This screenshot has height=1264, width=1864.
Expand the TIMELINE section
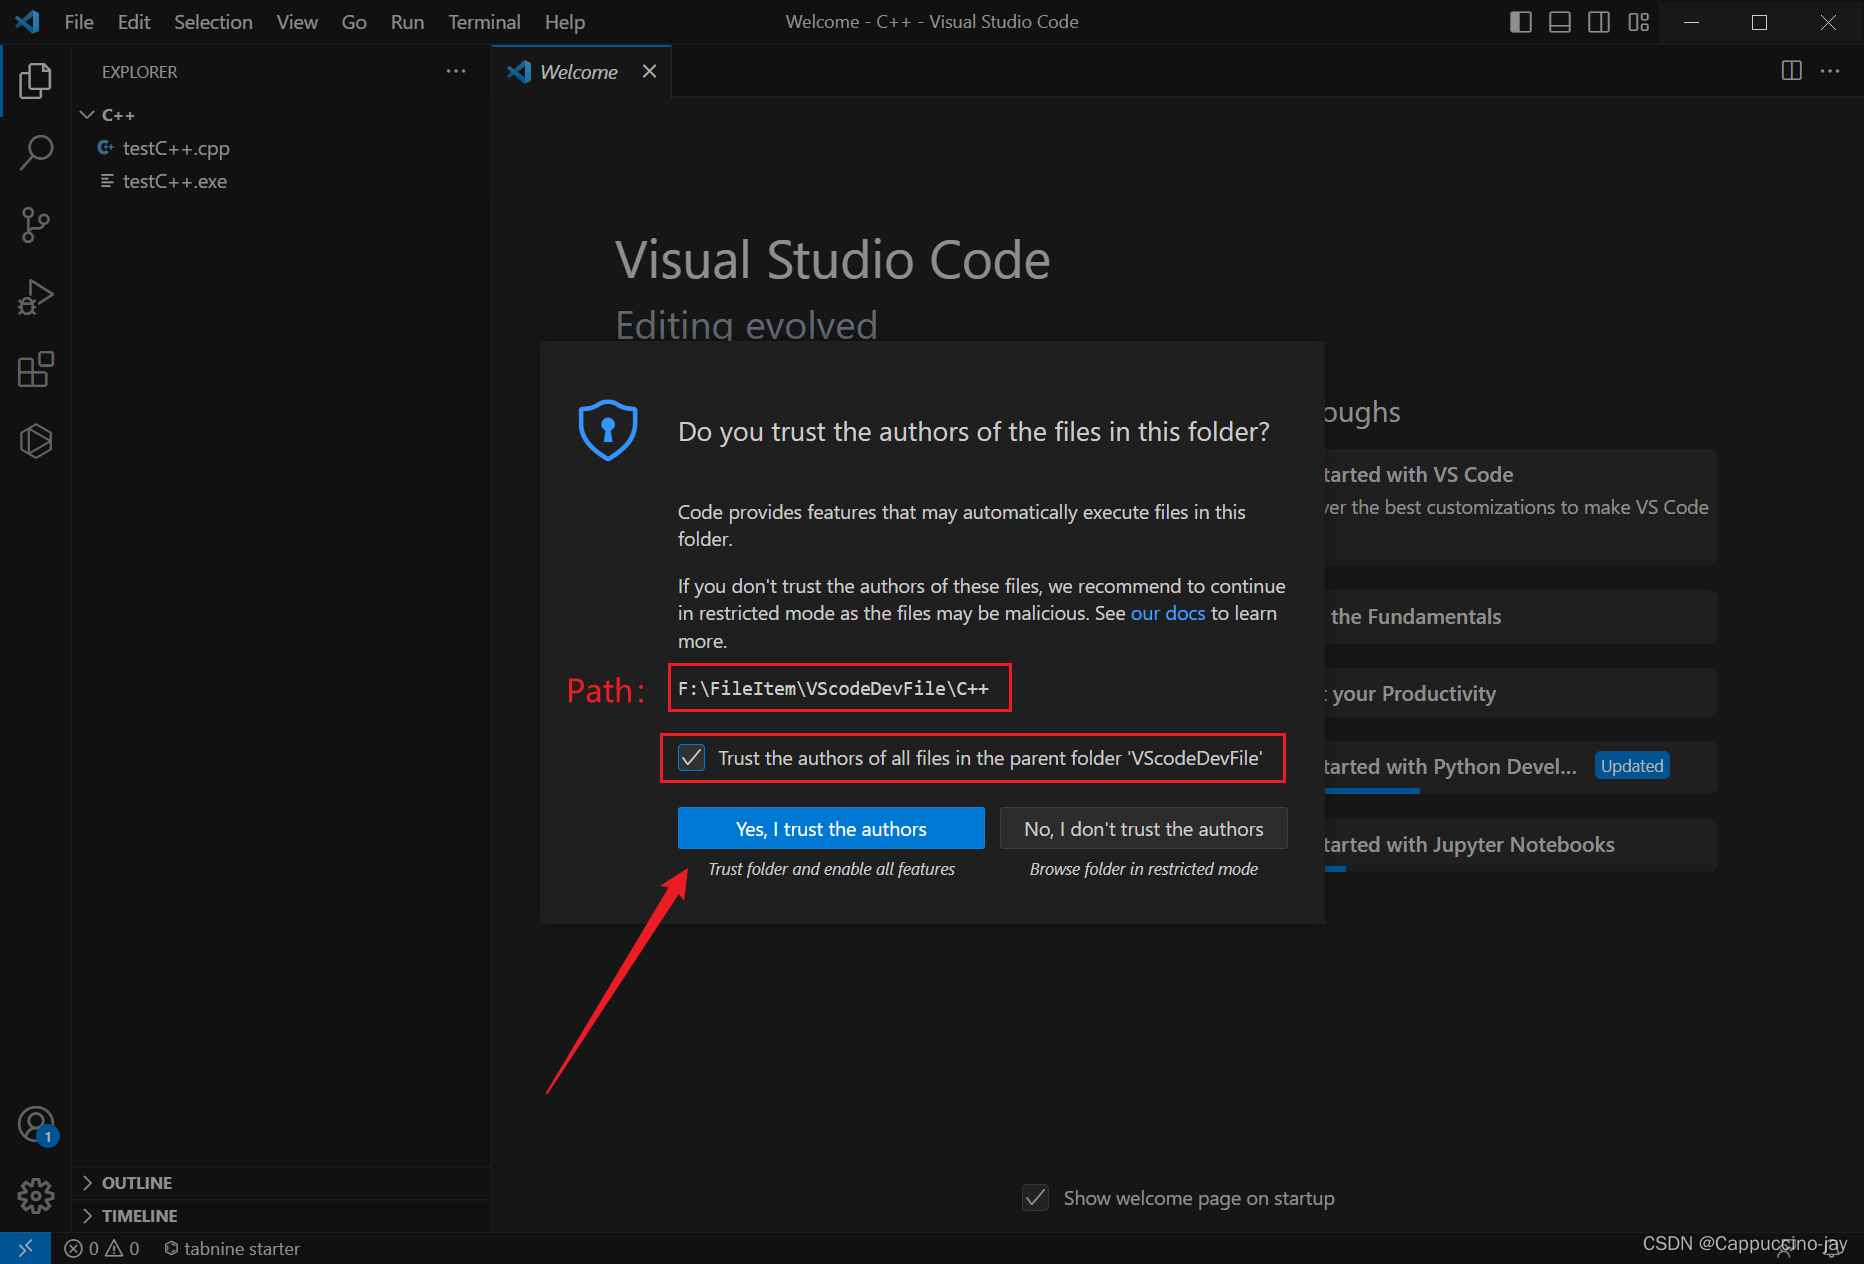(281, 1216)
